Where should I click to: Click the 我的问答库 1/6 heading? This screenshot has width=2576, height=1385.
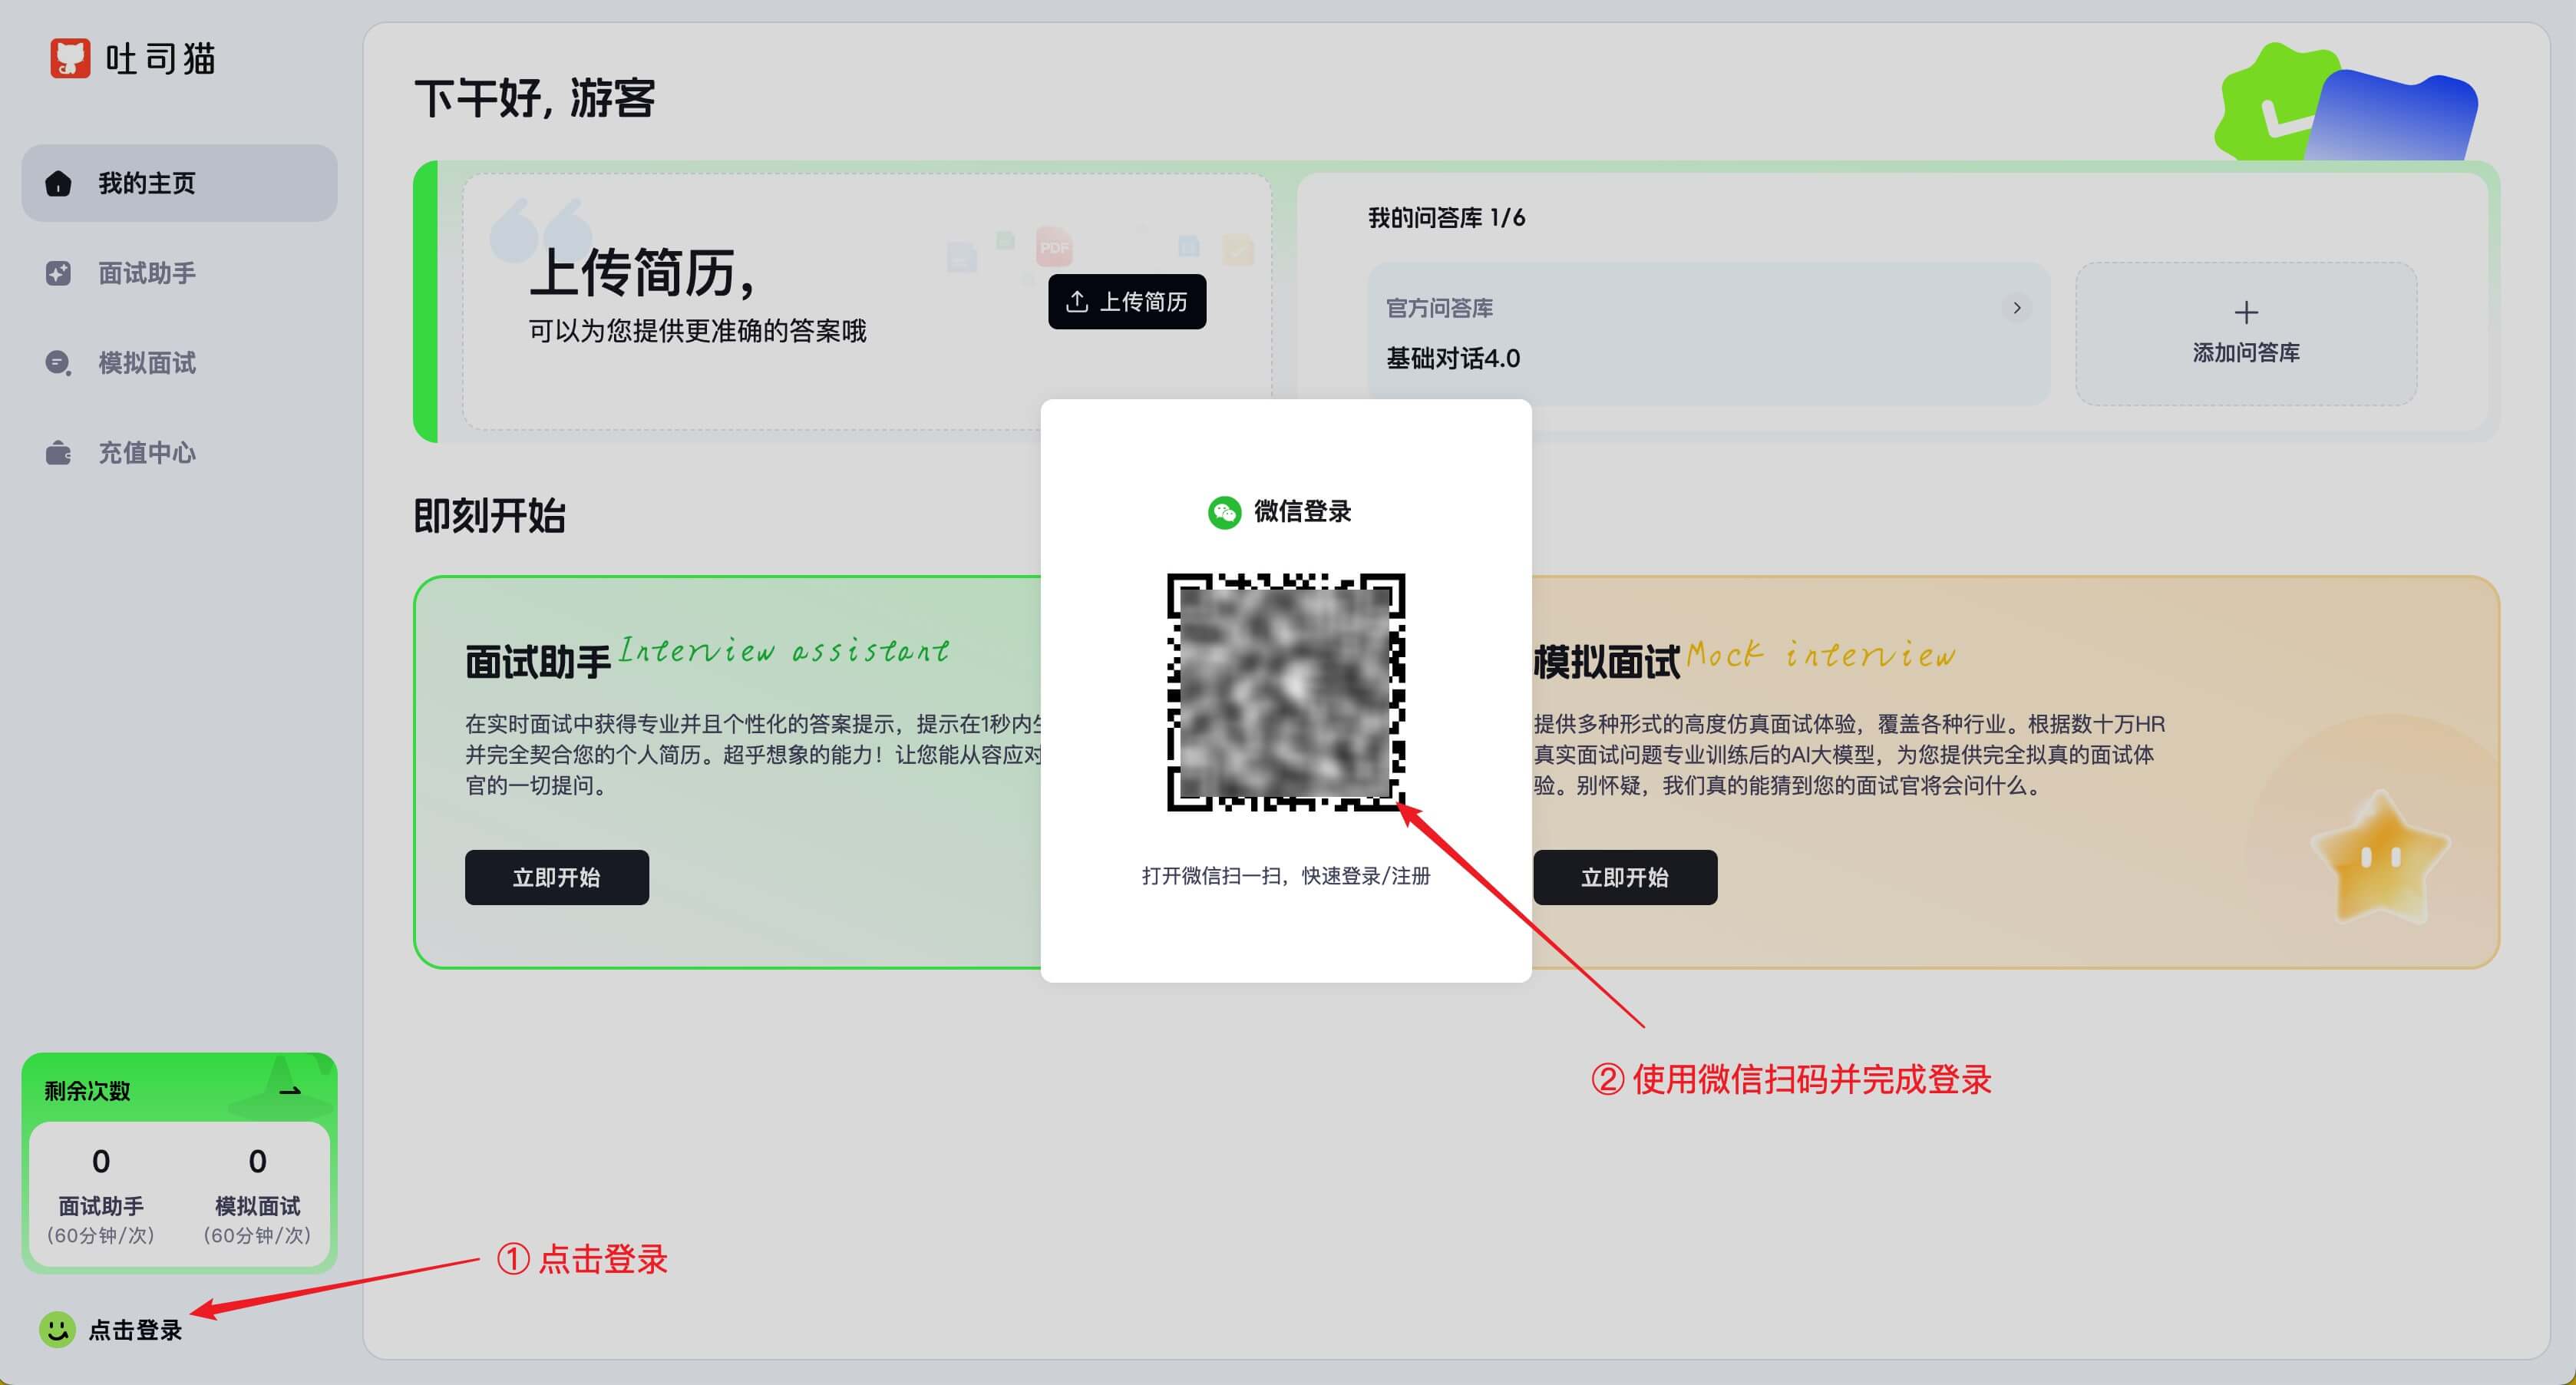coord(1446,217)
